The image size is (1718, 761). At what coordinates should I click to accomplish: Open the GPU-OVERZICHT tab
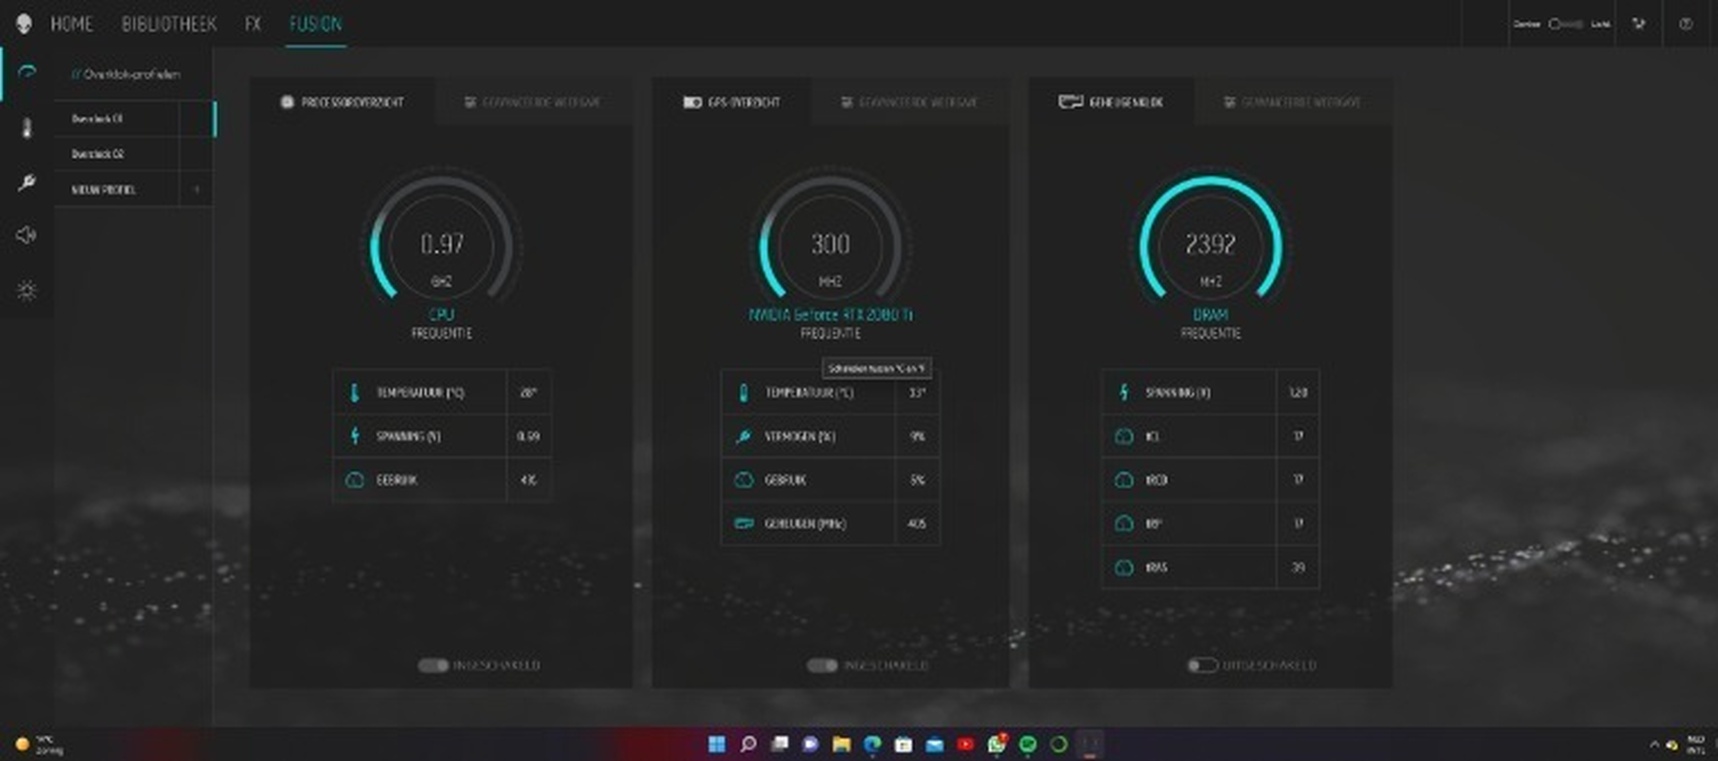(x=731, y=102)
